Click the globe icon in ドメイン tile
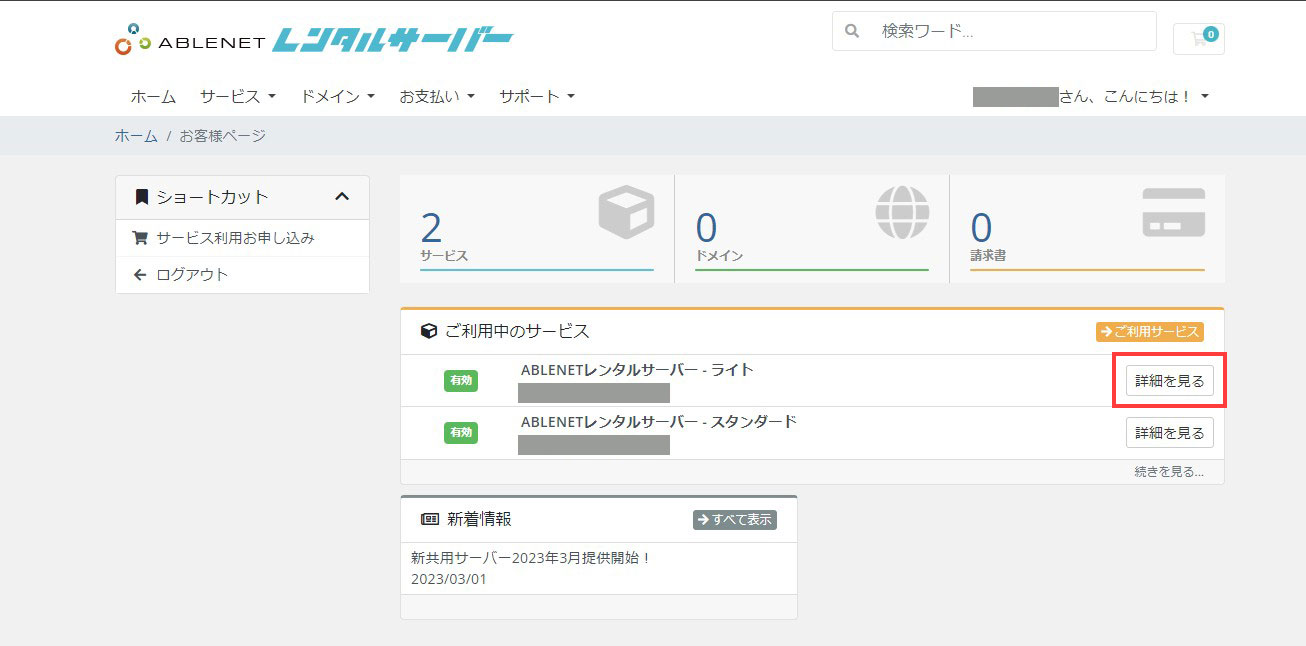 pyautogui.click(x=902, y=212)
